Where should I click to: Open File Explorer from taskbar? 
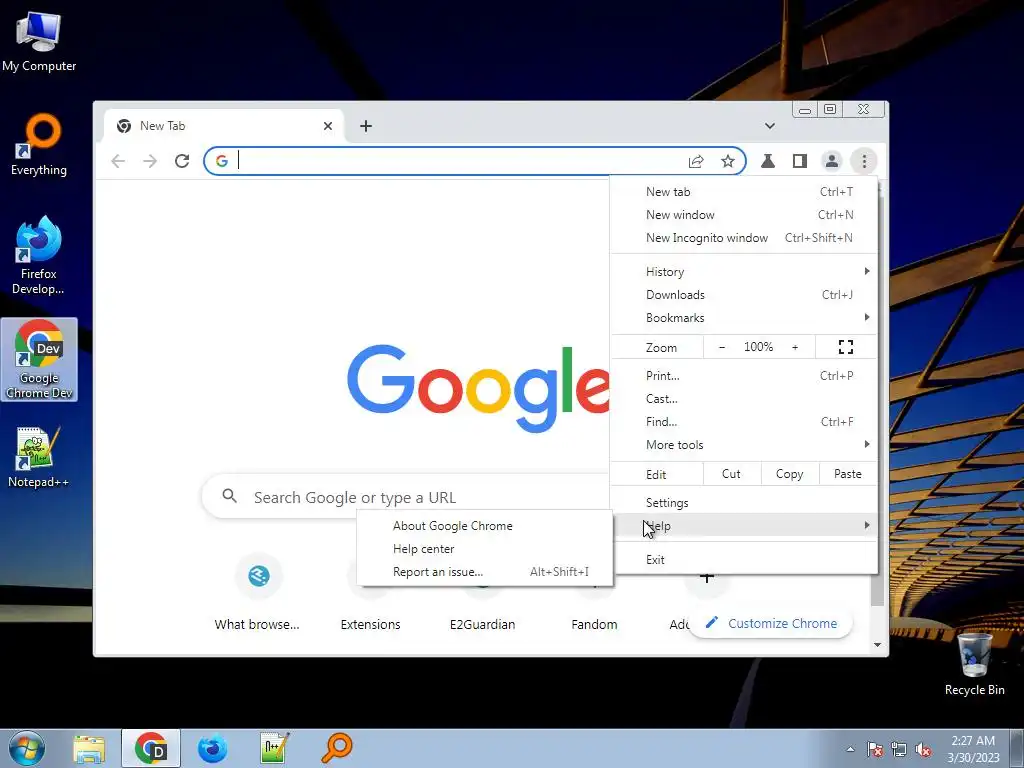coord(89,748)
